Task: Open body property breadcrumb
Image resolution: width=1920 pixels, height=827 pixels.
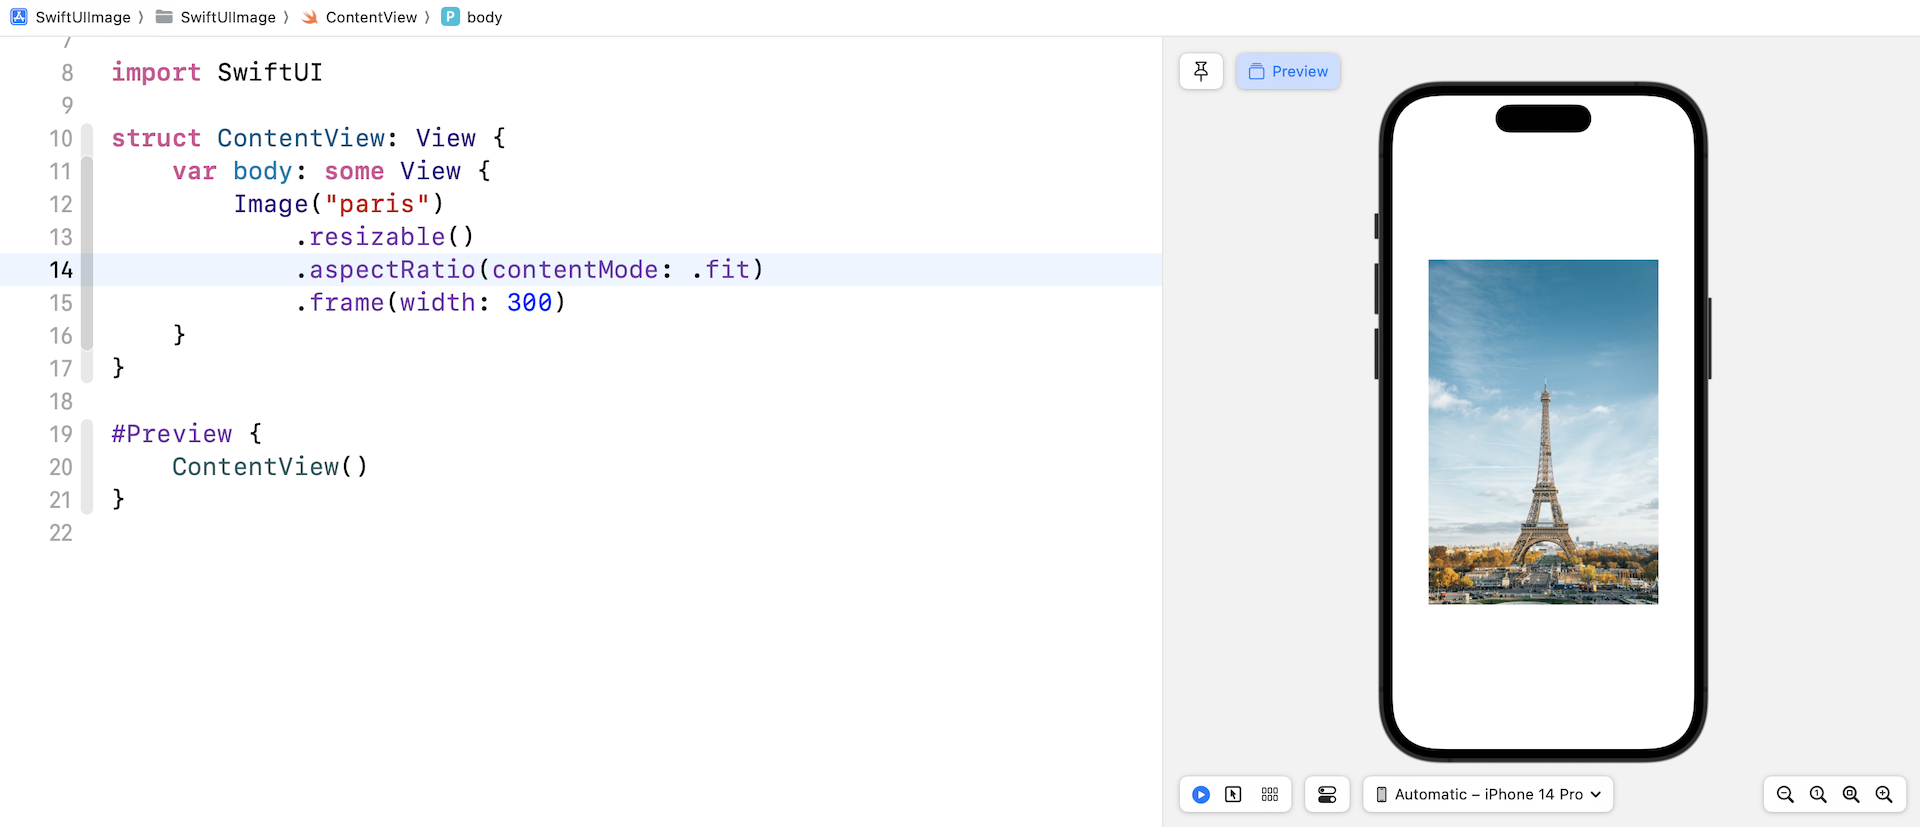Action: coord(472,17)
